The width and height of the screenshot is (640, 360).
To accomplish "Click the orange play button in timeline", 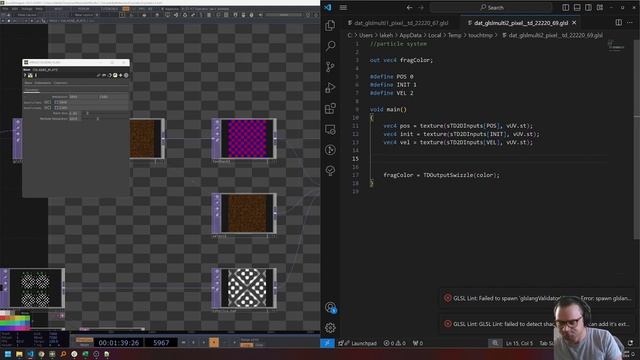I will [214, 342].
